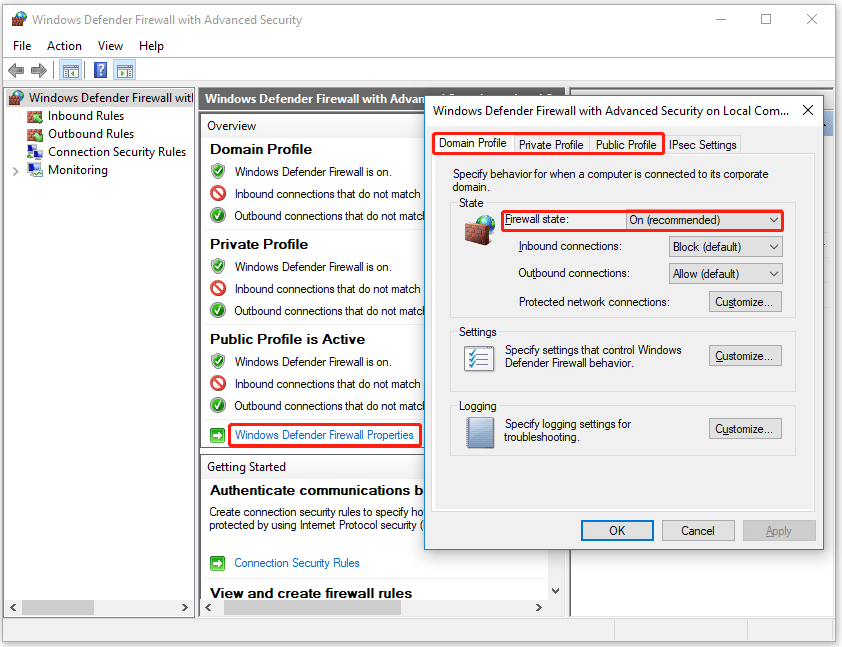Click the green shield icon under Public Profile is Active
The image size is (842, 647).
click(x=218, y=362)
